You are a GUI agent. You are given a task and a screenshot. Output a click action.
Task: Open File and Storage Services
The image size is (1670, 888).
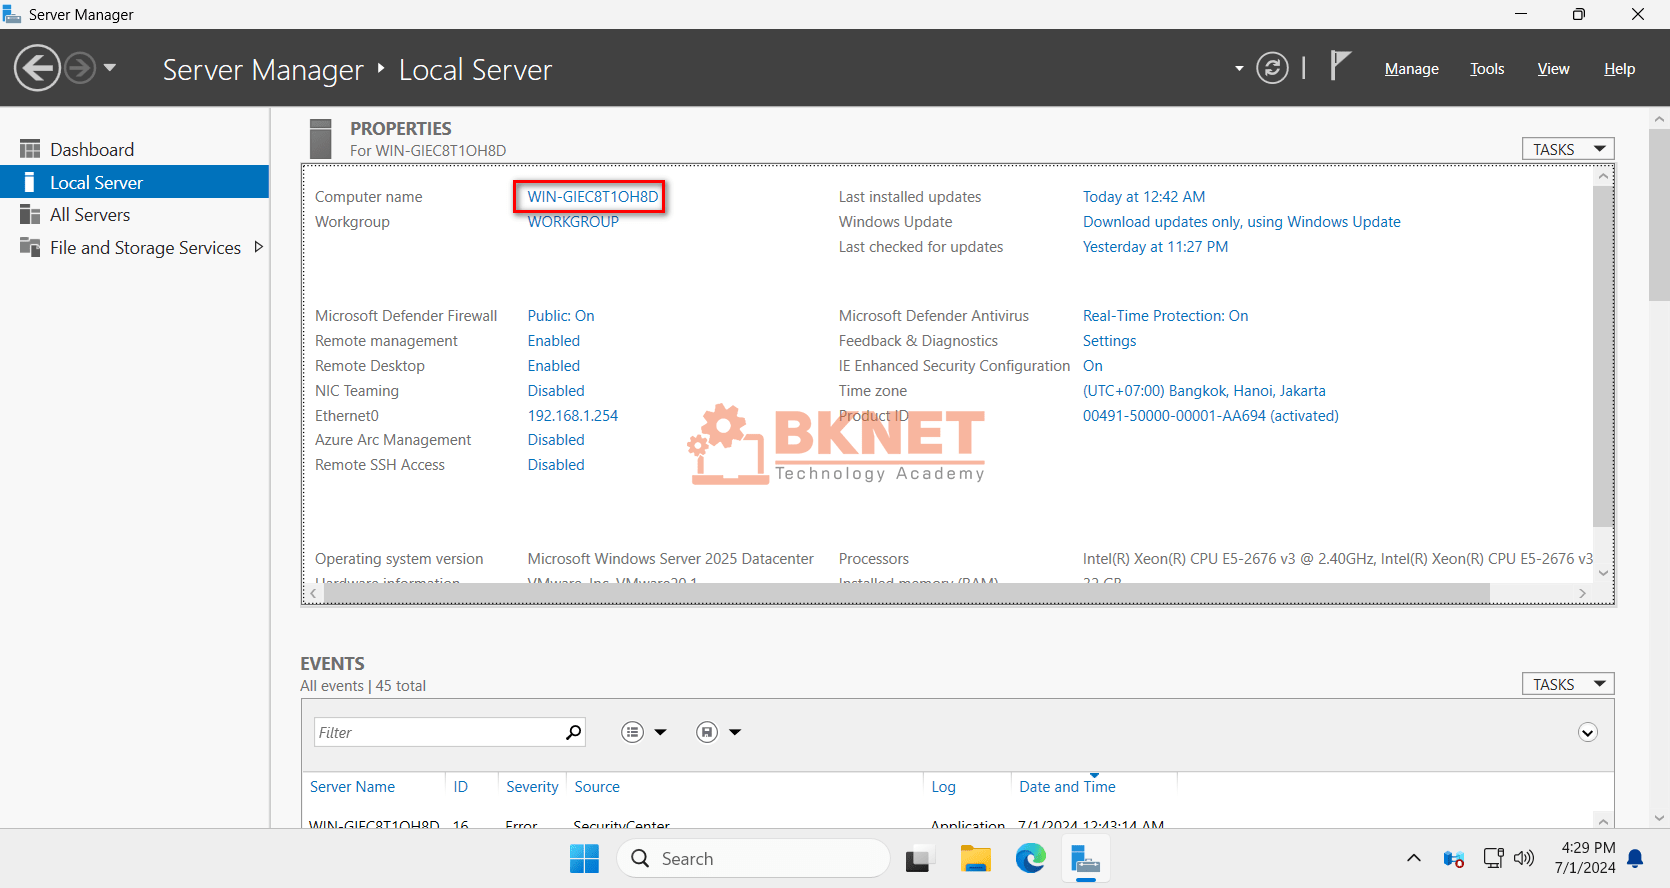tap(145, 248)
